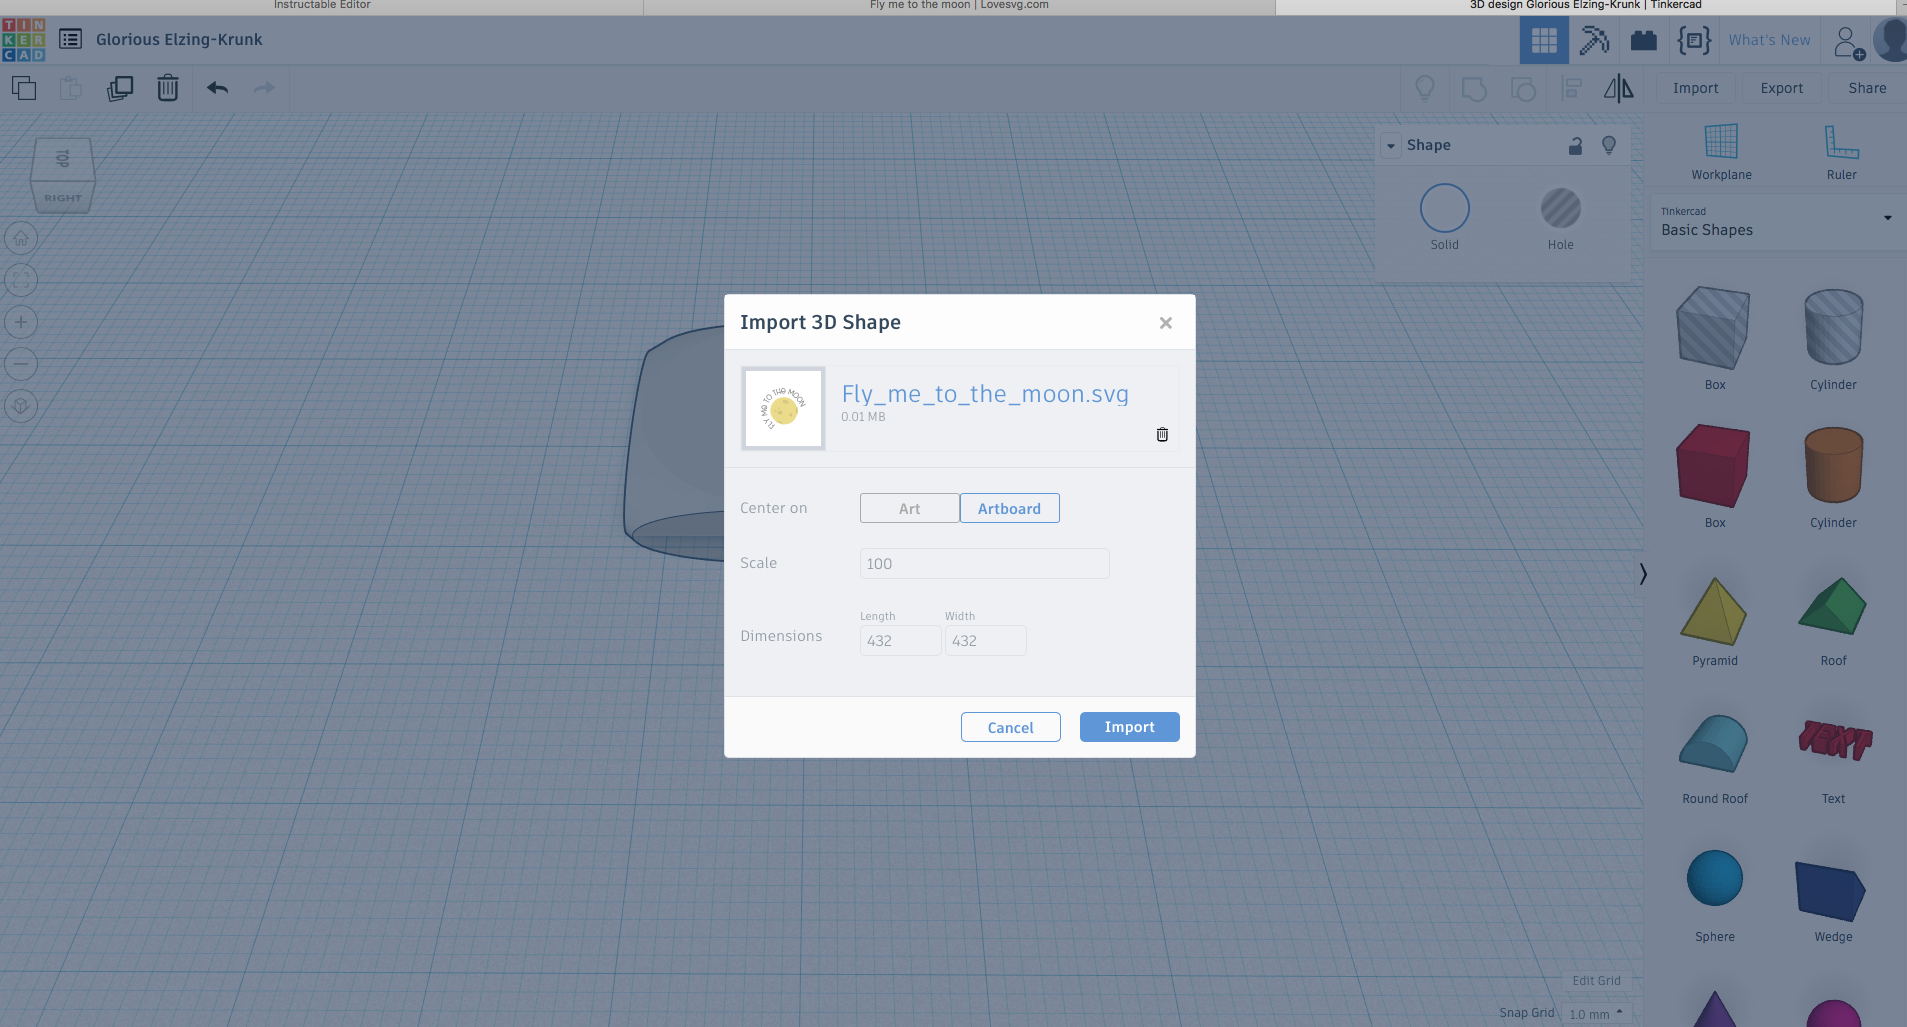Click the Group shapes icon
This screenshot has width=1907, height=1027.
tap(1474, 89)
